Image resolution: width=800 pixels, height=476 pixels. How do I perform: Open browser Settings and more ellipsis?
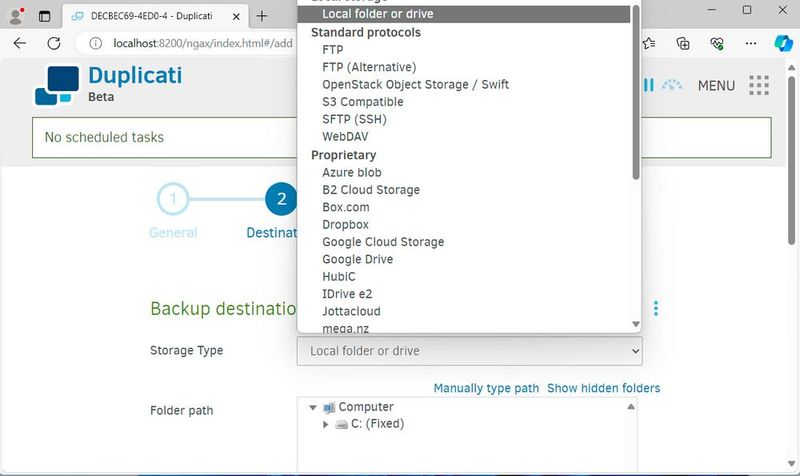click(751, 43)
